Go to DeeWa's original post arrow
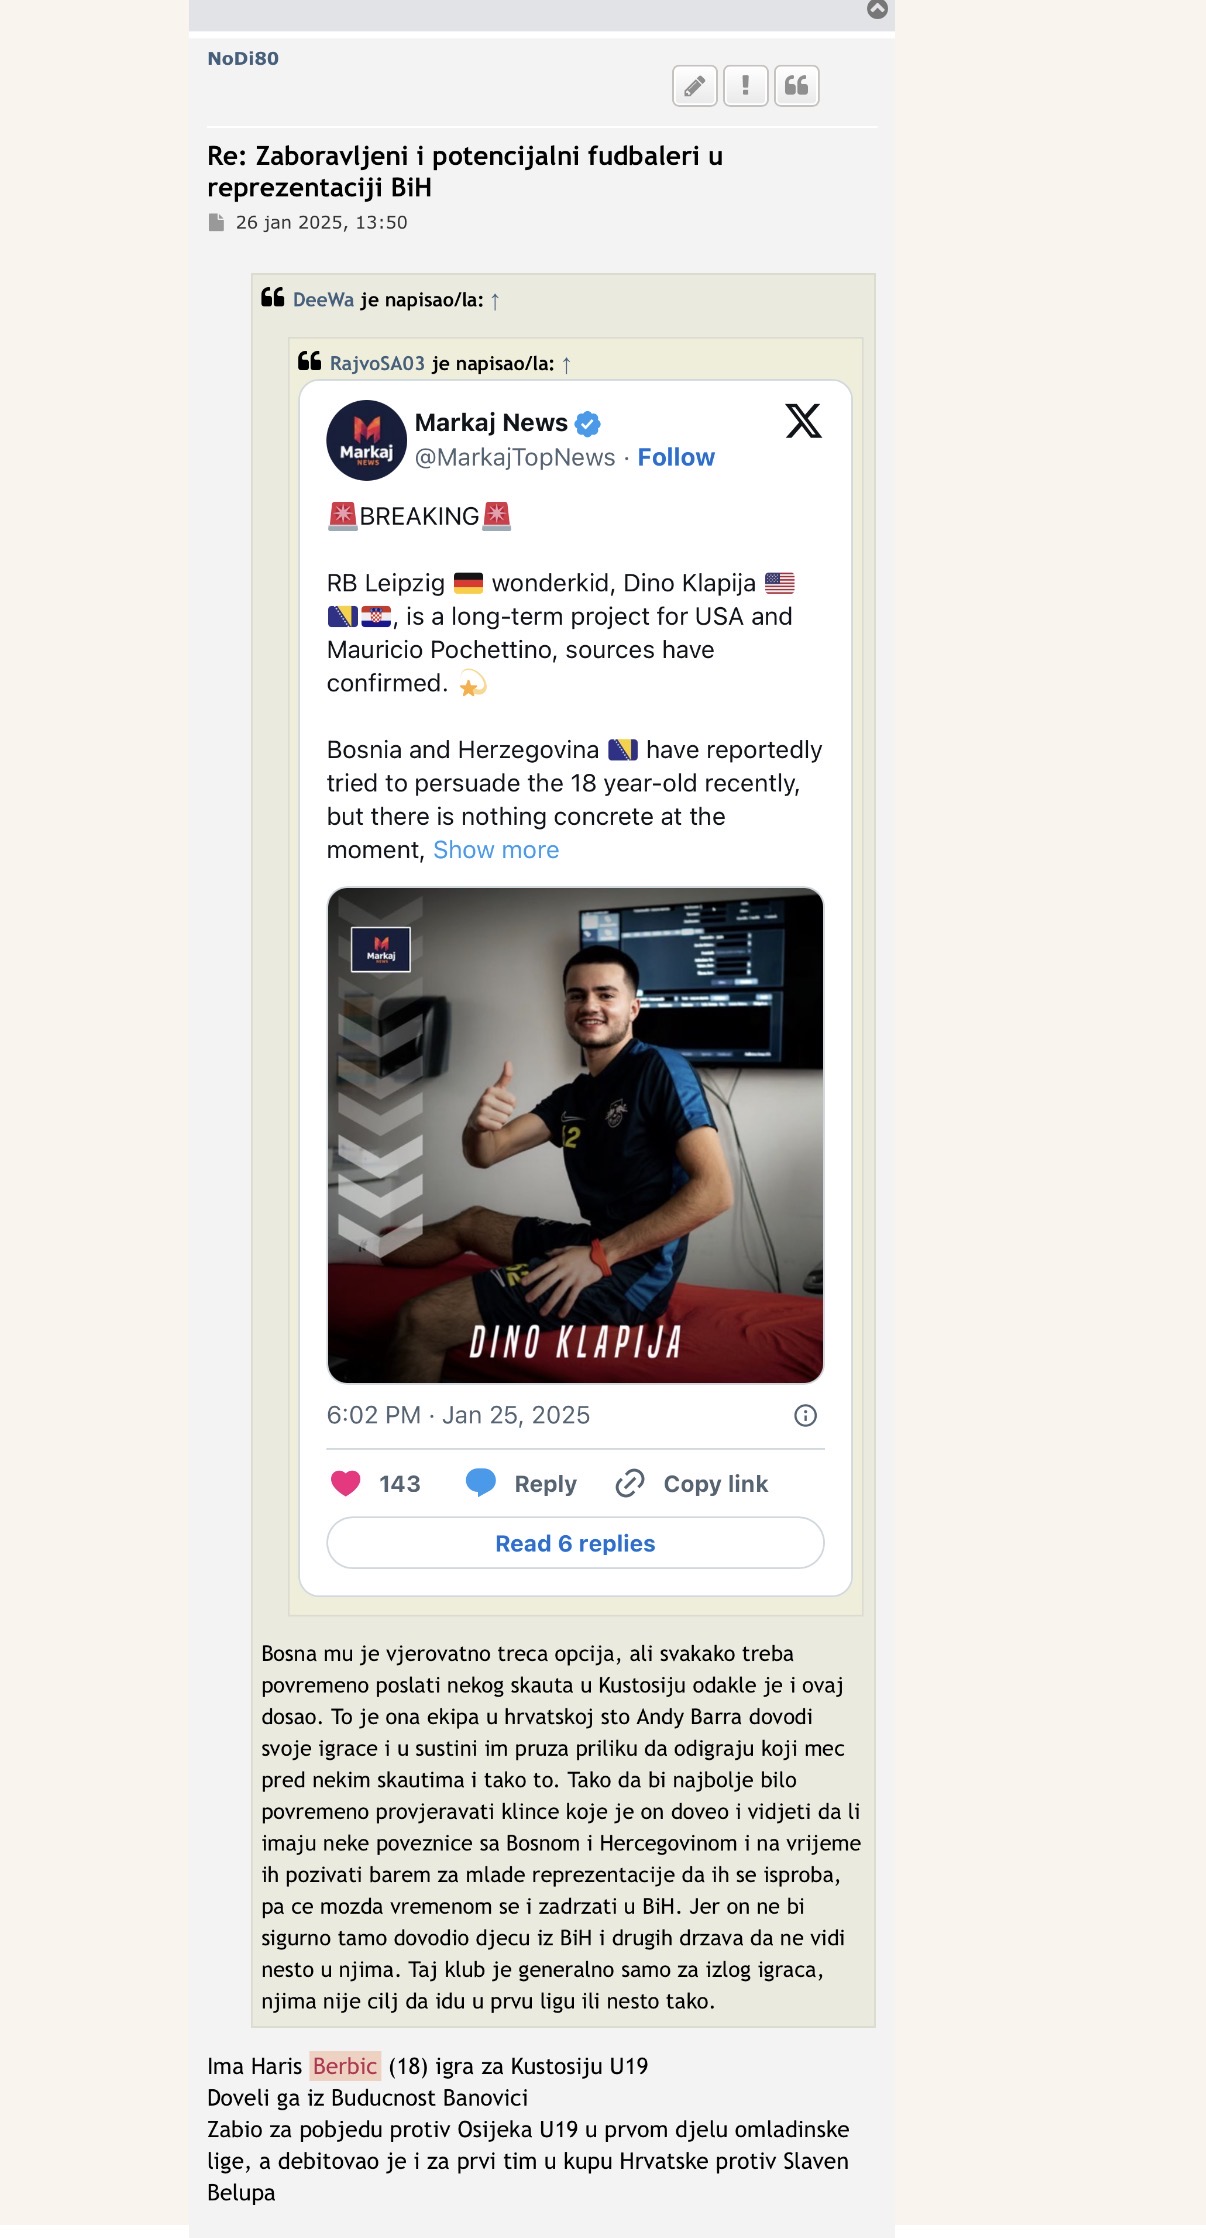The image size is (1206, 2238). point(495,300)
